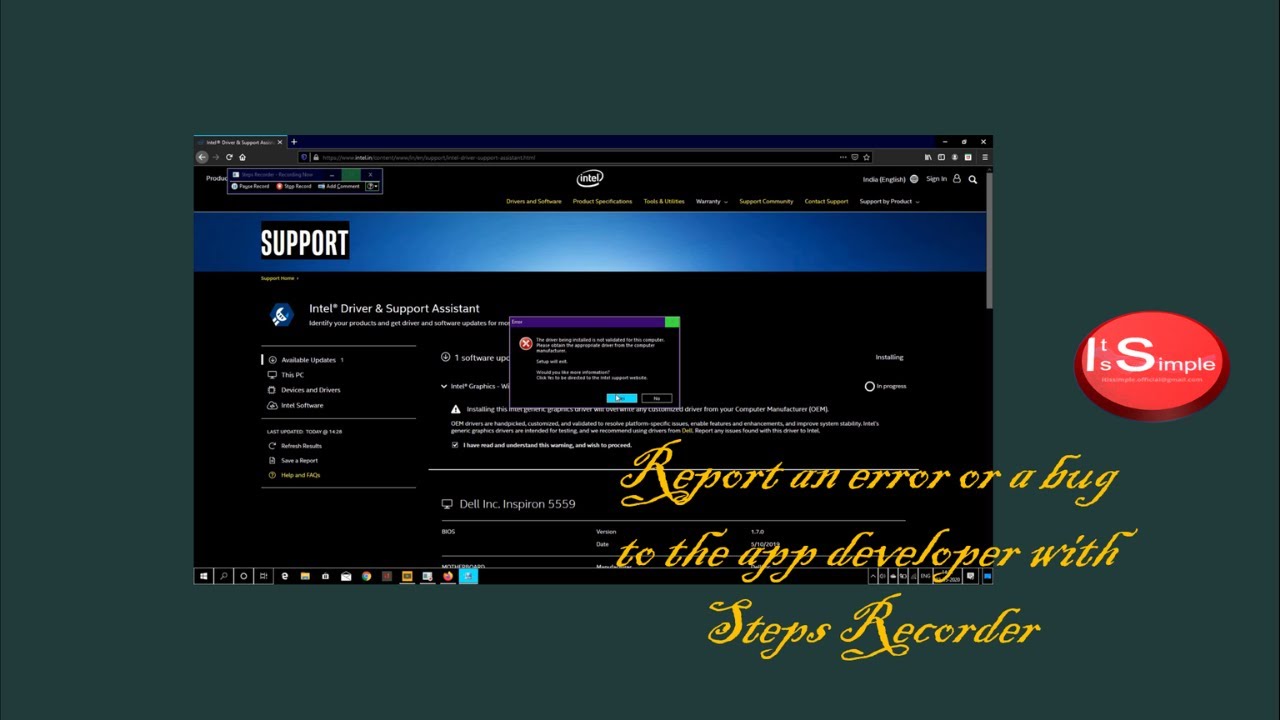
Task: Open Mail app from taskbar
Action: pyautogui.click(x=346, y=576)
